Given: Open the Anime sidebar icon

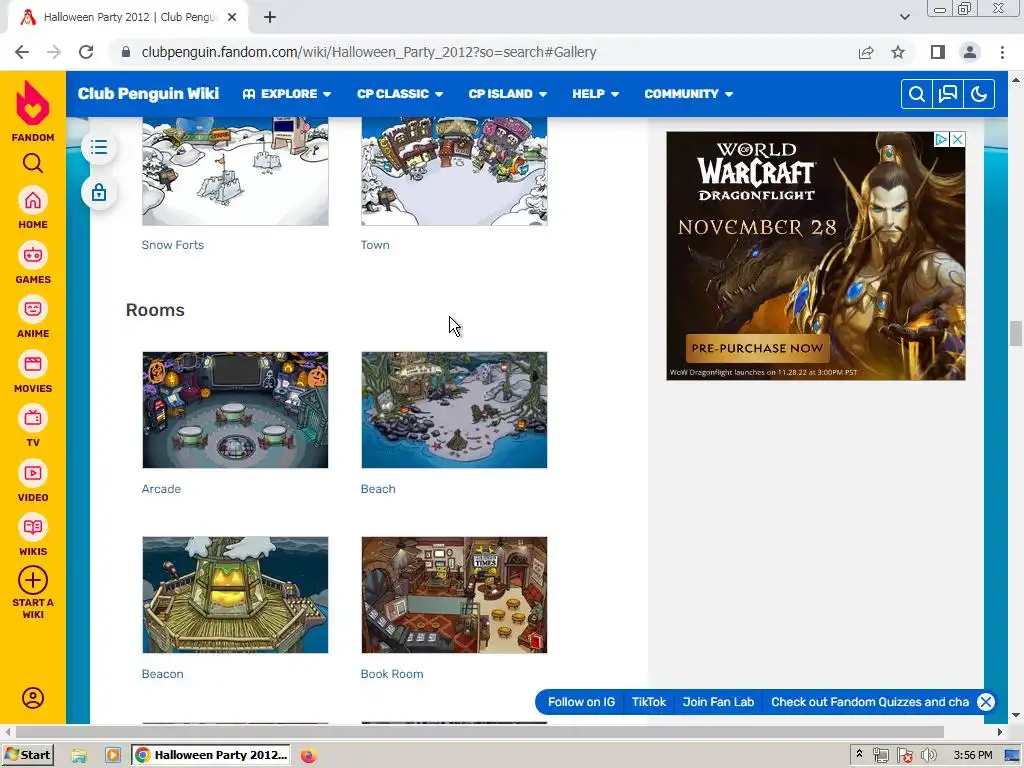Looking at the screenshot, I should point(33,310).
